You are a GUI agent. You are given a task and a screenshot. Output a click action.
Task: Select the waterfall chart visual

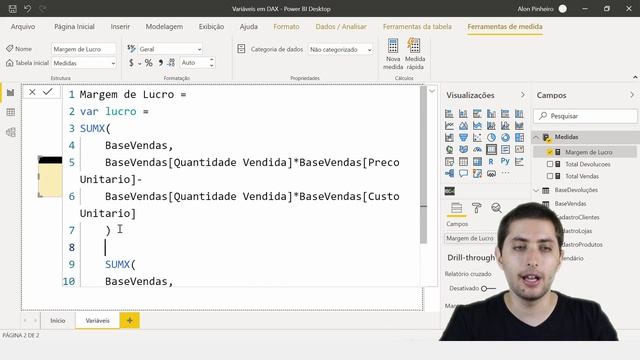click(x=449, y=138)
